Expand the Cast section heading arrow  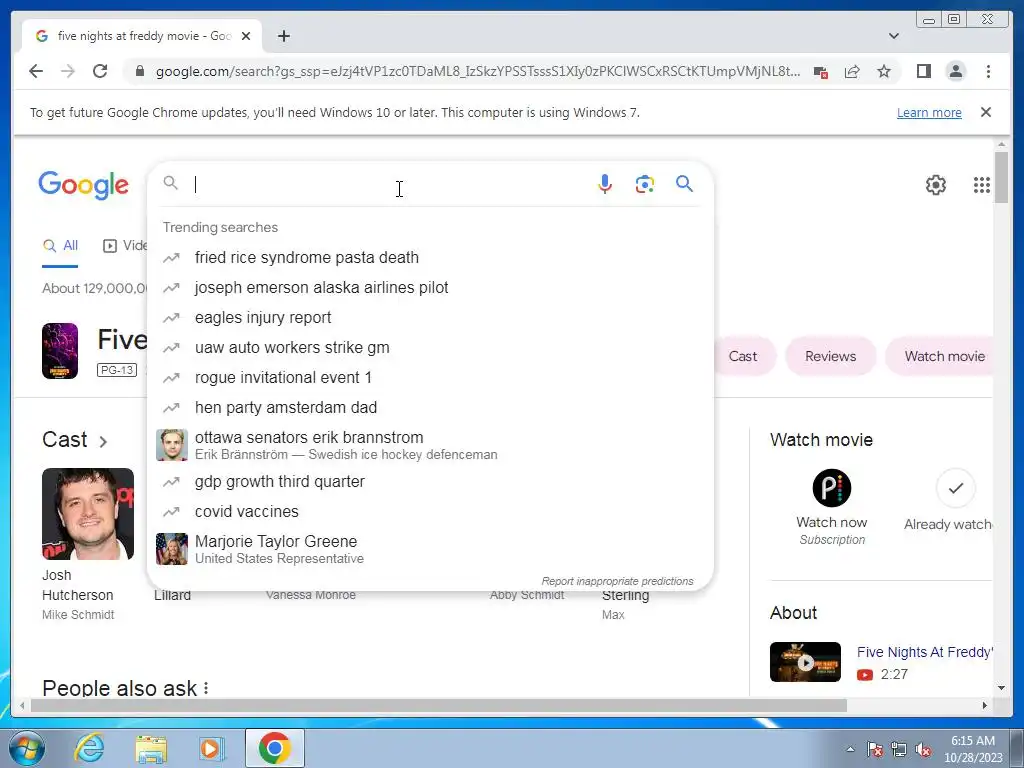(103, 441)
